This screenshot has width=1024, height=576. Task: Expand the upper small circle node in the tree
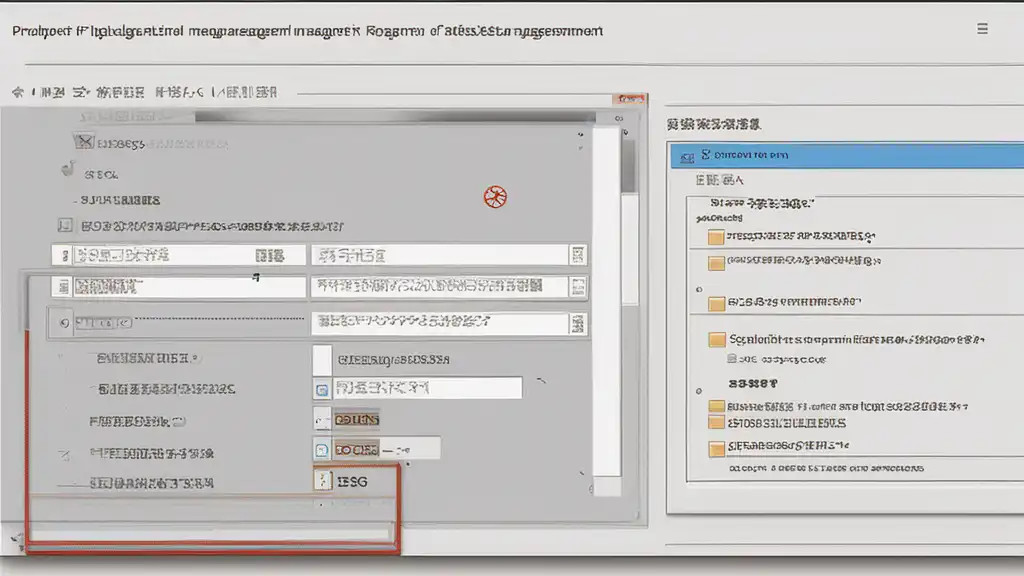click(699, 289)
